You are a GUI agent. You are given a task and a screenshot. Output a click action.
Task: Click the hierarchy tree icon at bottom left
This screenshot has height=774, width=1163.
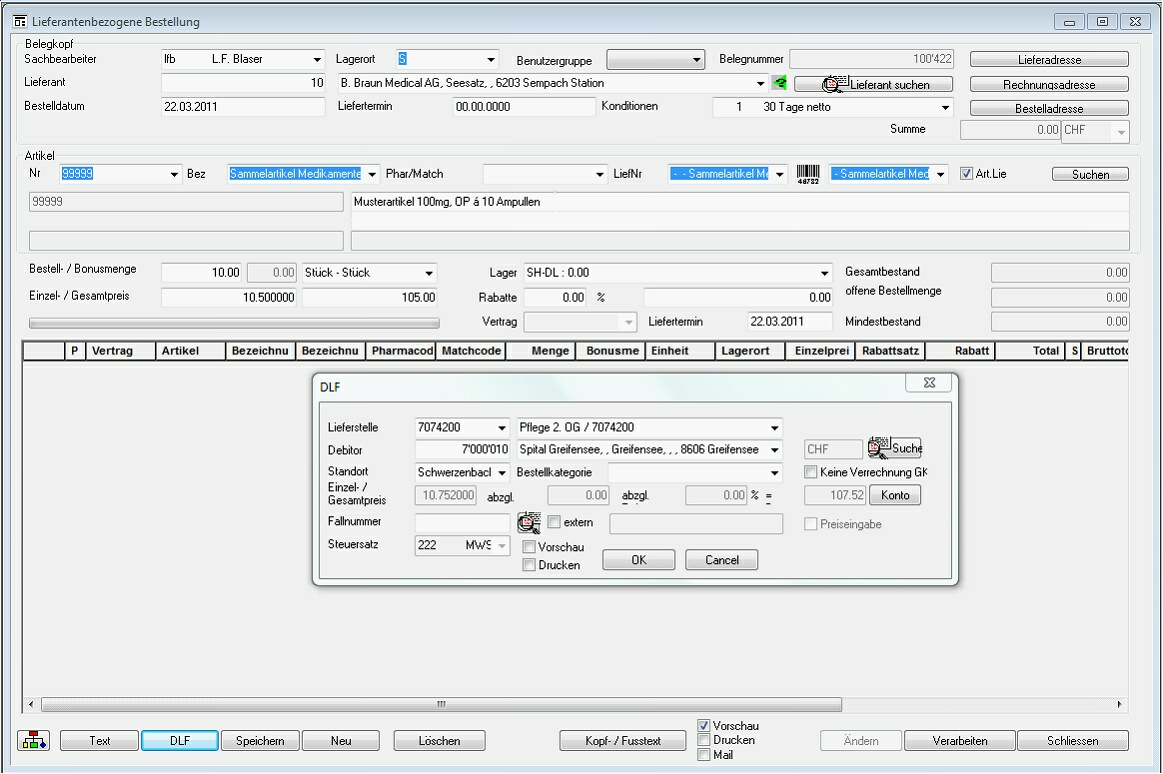click(32, 741)
